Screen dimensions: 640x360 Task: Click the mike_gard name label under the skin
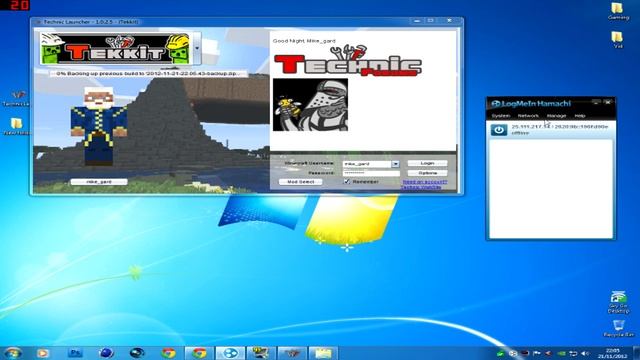(x=99, y=182)
